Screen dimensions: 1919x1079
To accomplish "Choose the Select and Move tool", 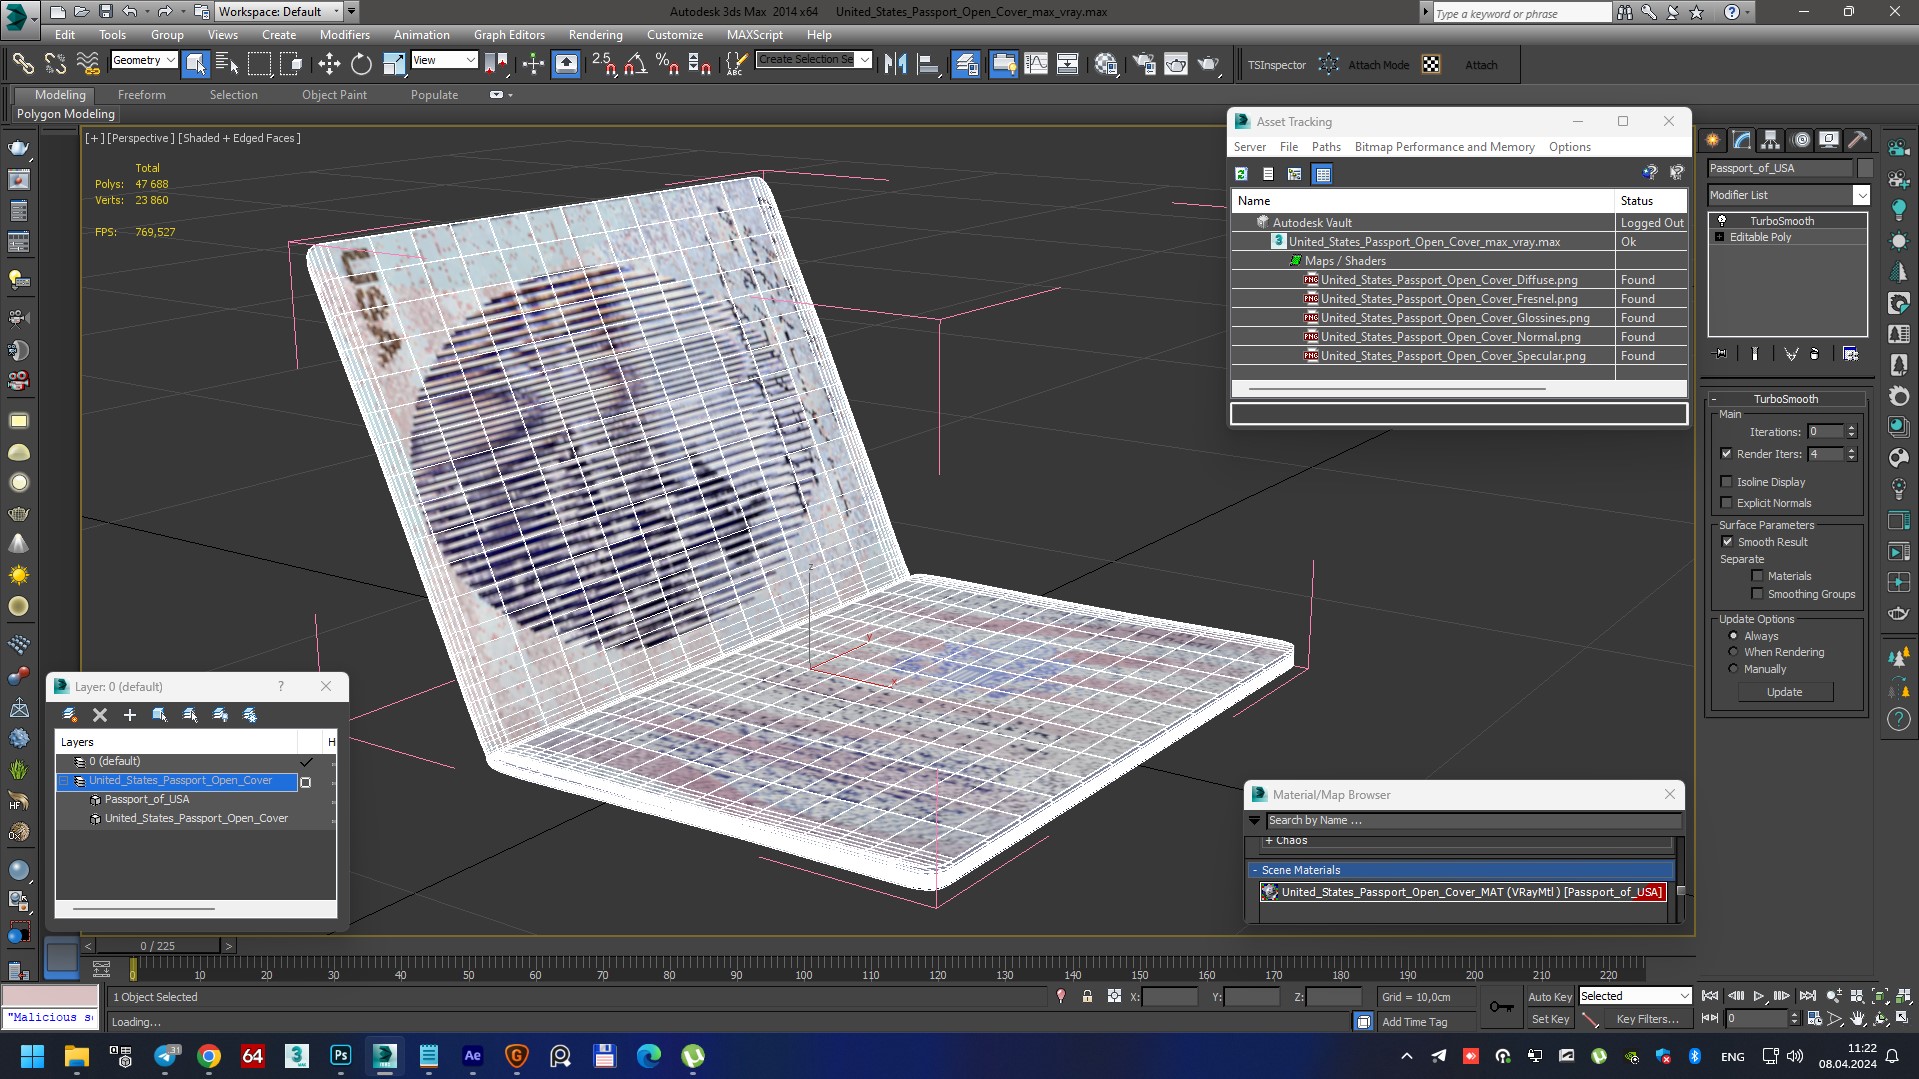I will point(329,64).
